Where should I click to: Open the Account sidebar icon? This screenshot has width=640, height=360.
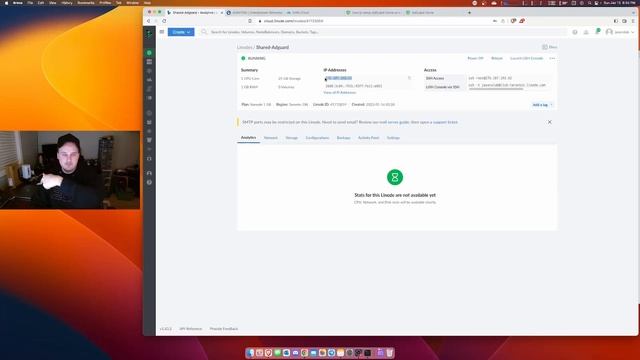[149, 173]
